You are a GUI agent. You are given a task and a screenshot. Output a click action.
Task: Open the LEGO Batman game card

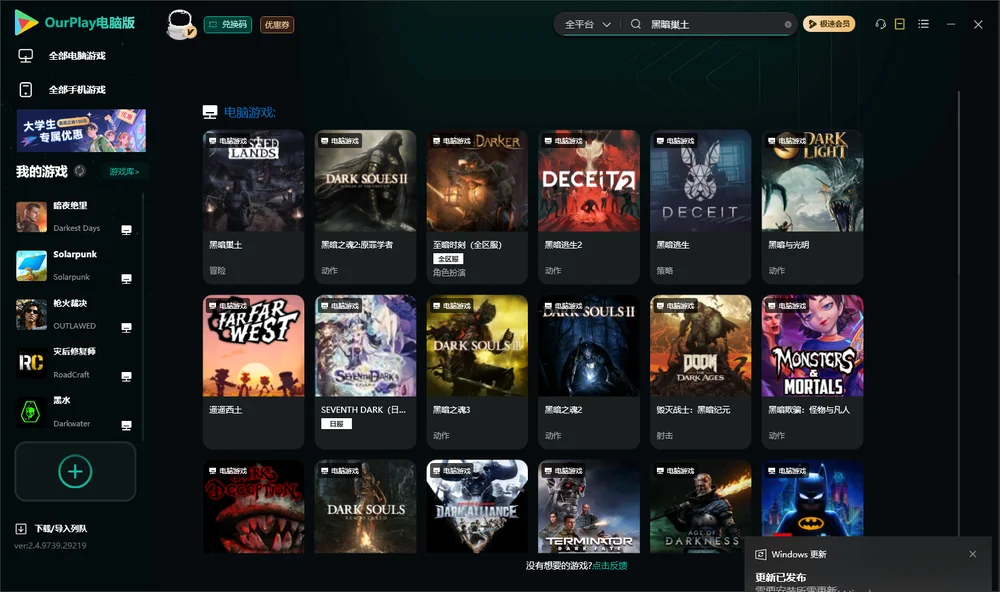[812, 498]
